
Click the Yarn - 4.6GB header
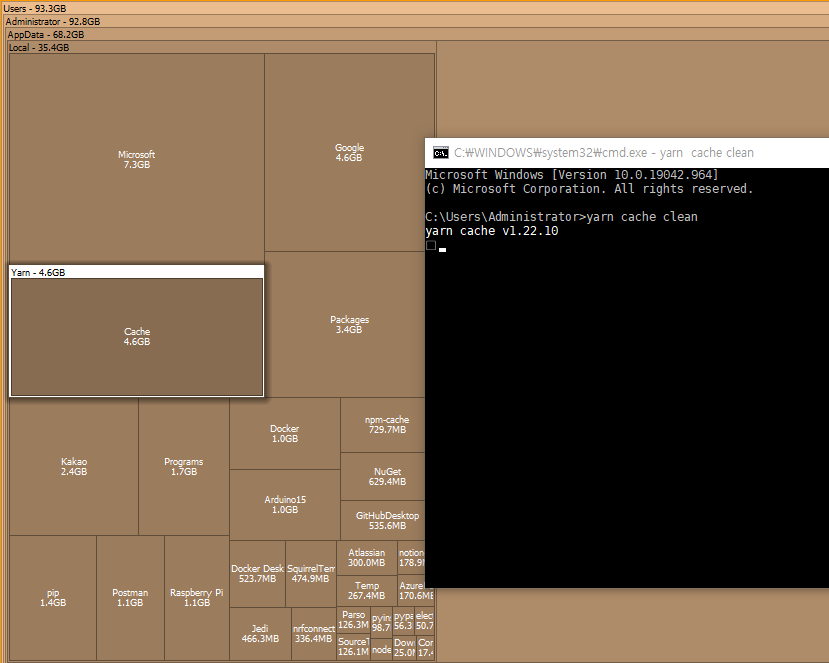tap(136, 272)
